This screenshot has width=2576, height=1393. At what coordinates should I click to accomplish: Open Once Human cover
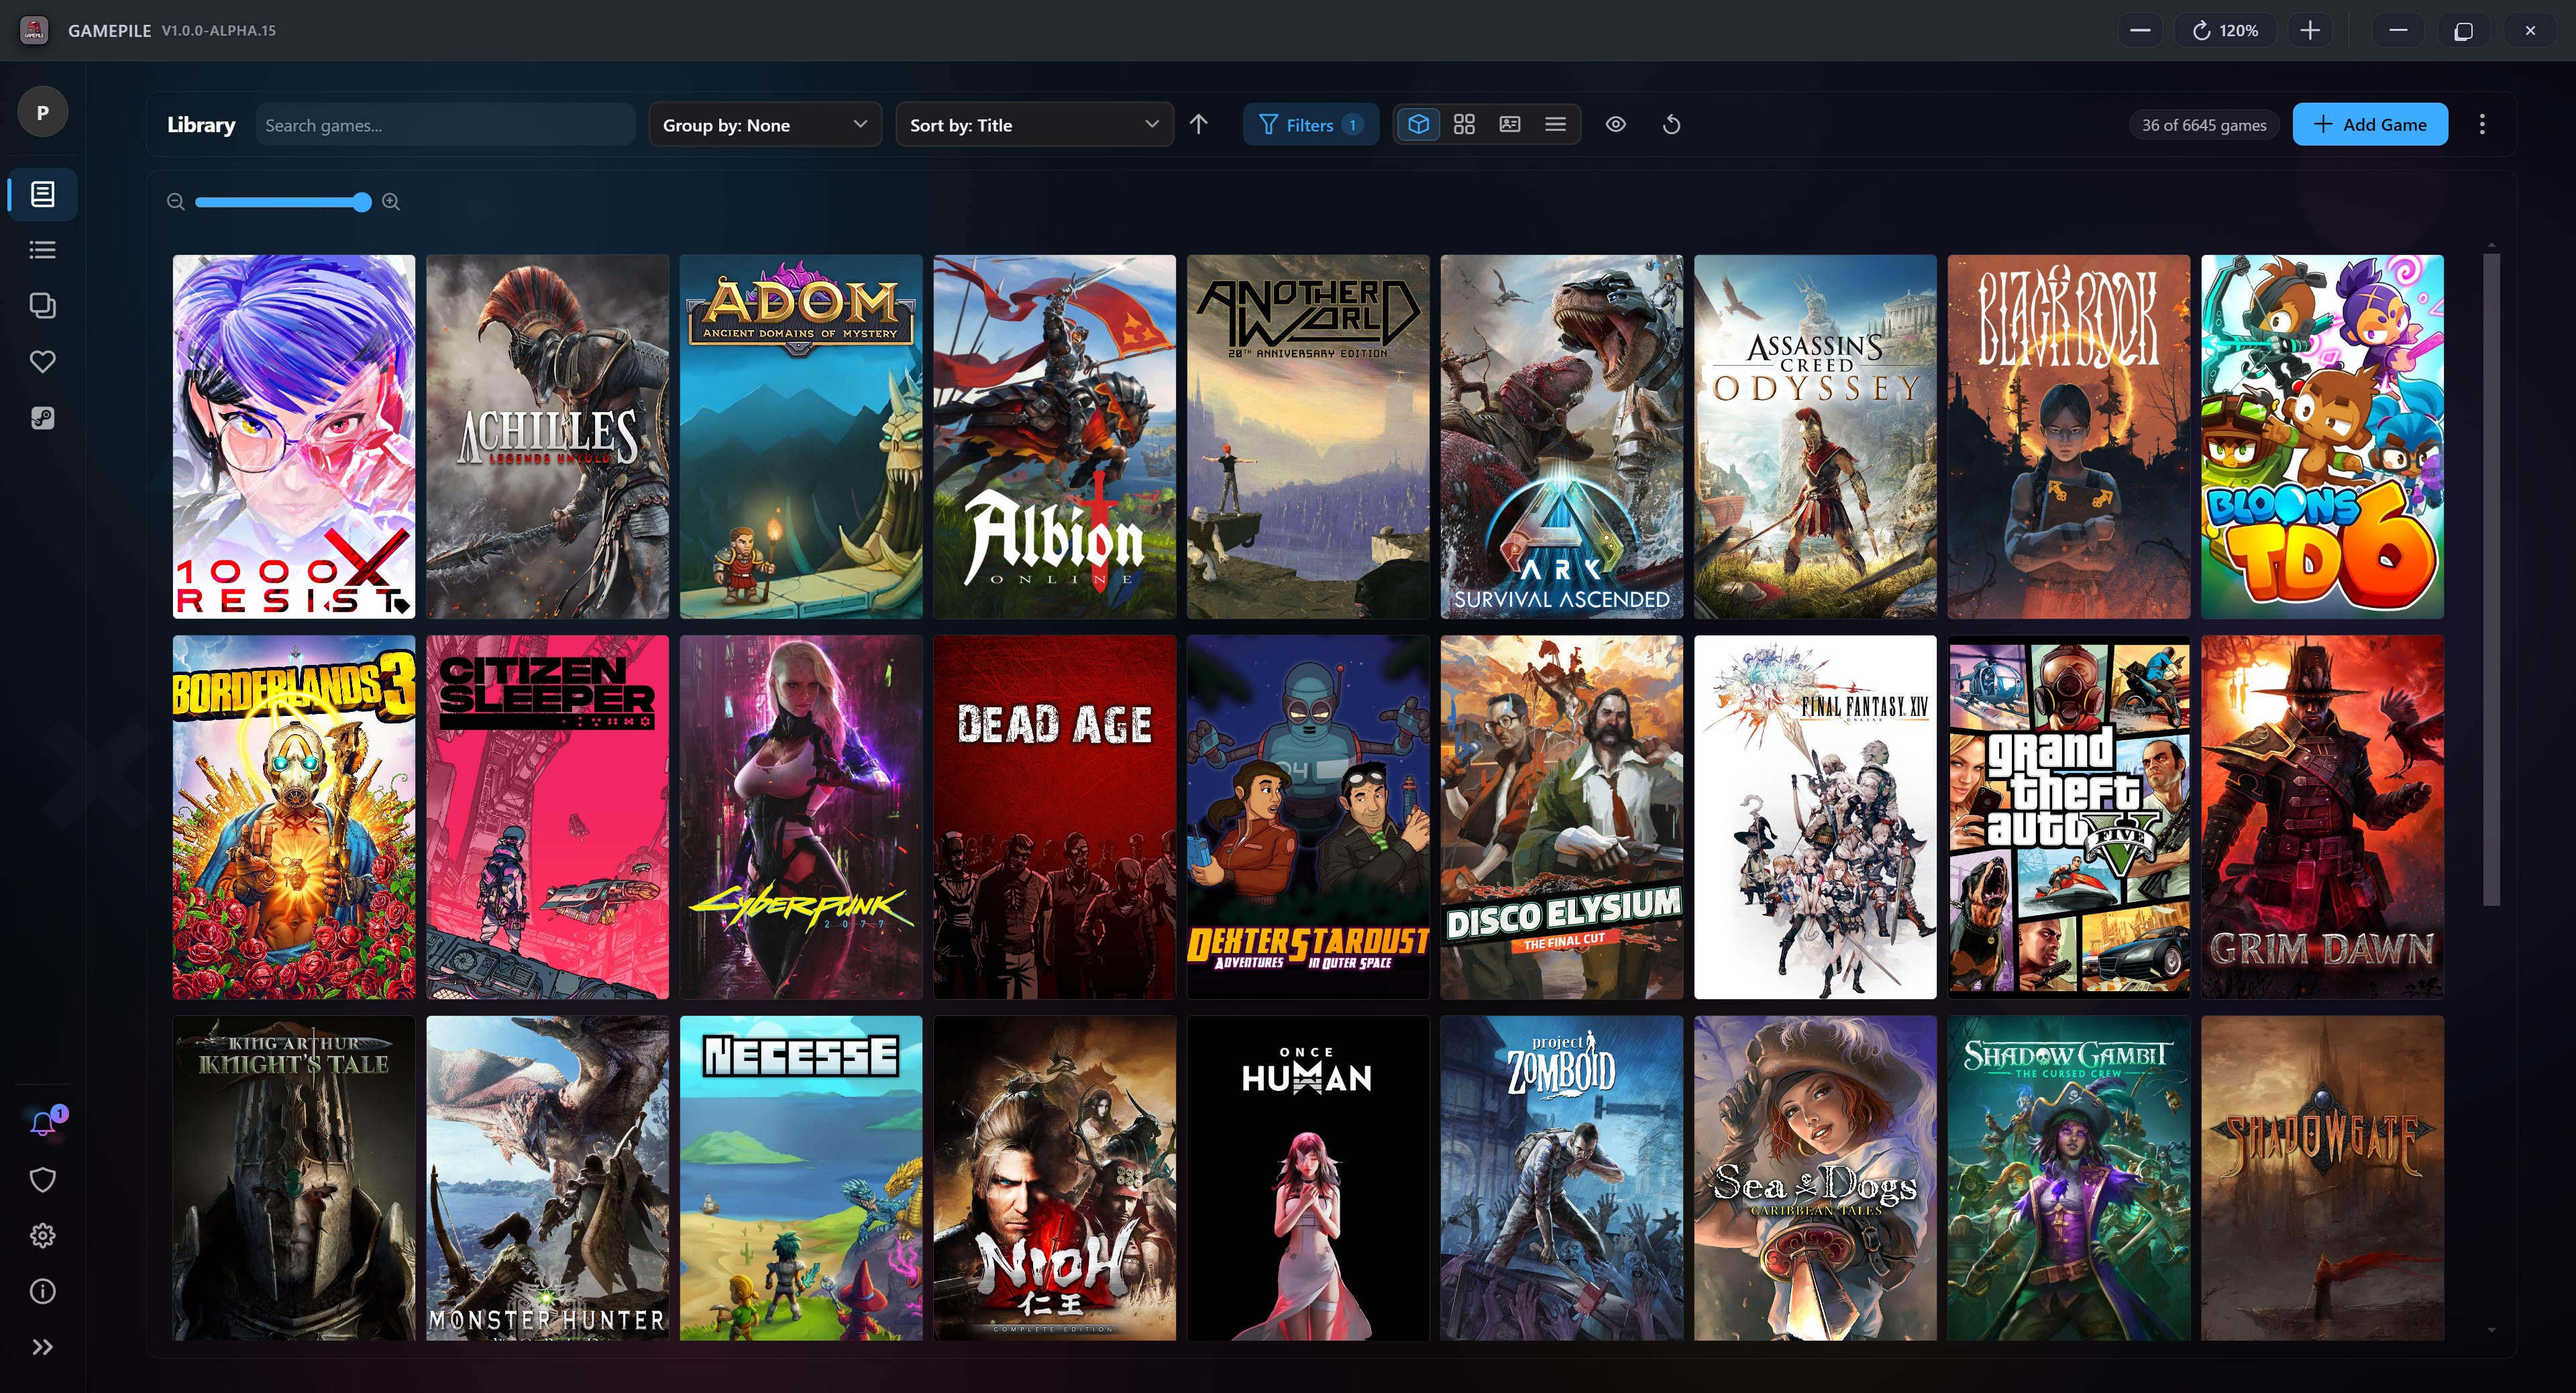pyautogui.click(x=1308, y=1178)
